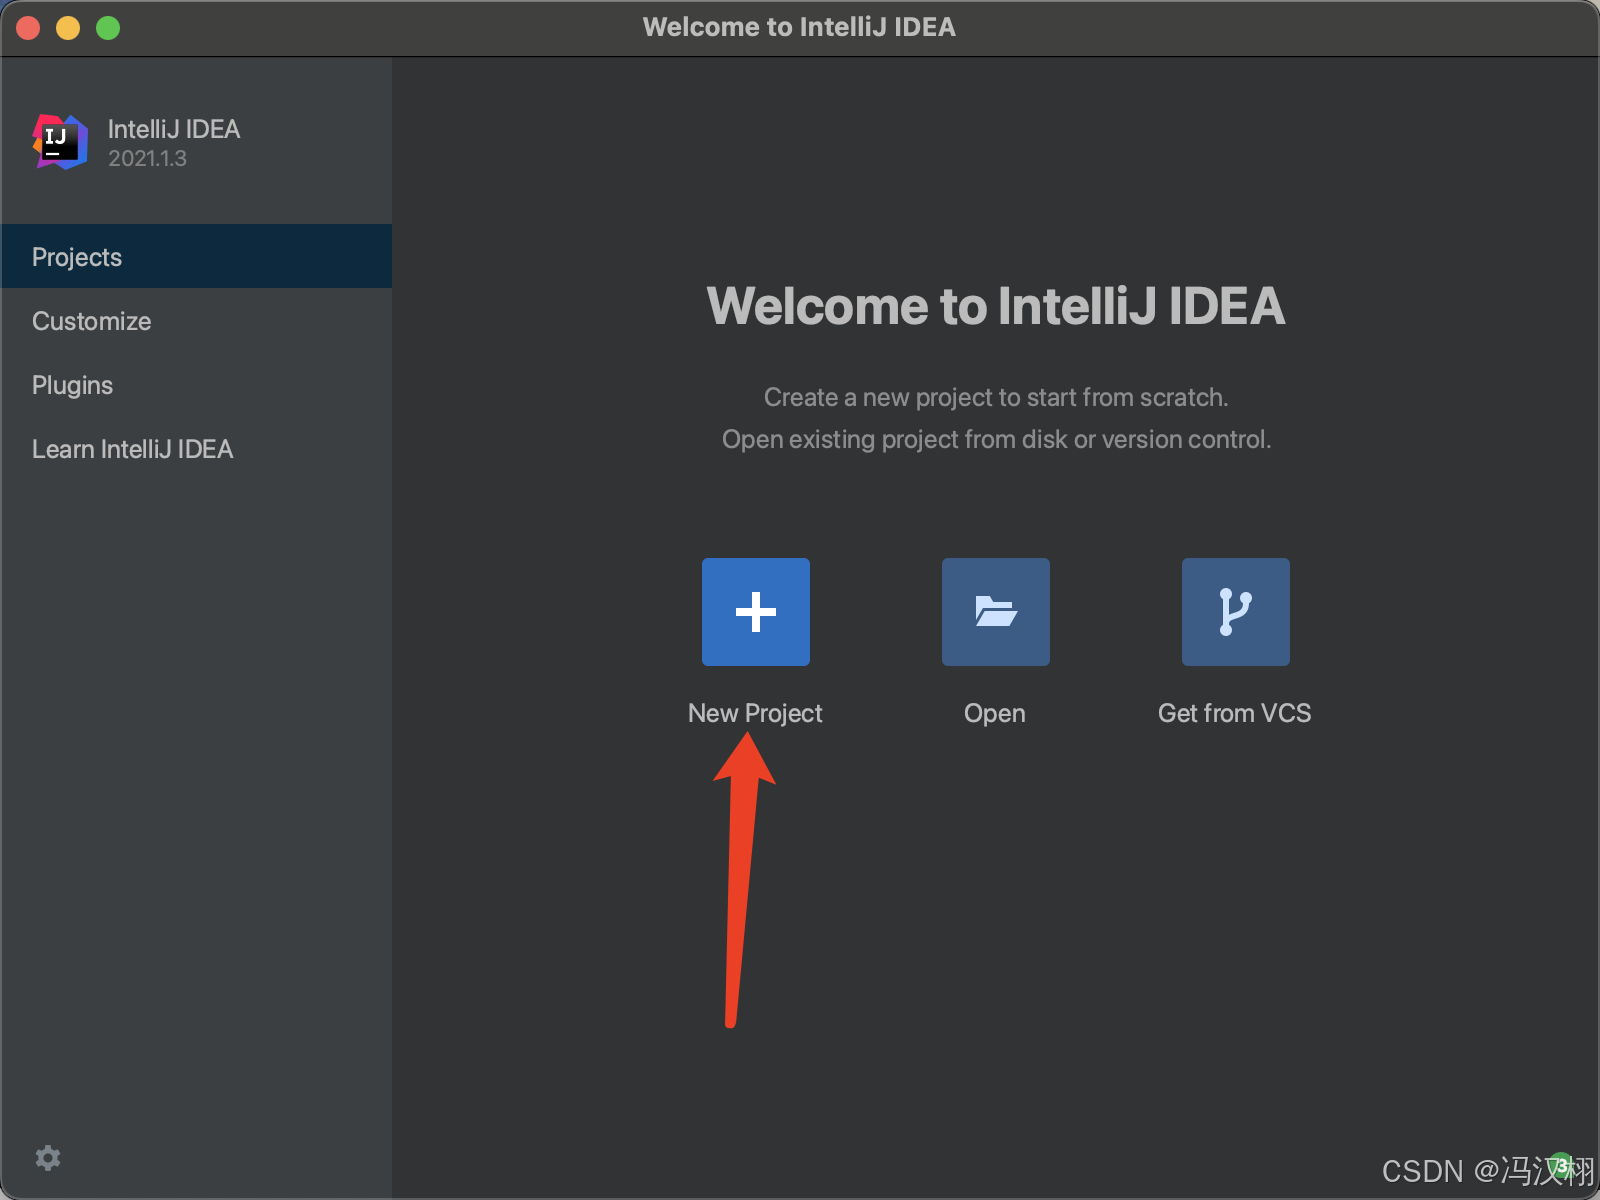Viewport: 1600px width, 1200px height.
Task: Click the Open folder icon
Action: 996,612
